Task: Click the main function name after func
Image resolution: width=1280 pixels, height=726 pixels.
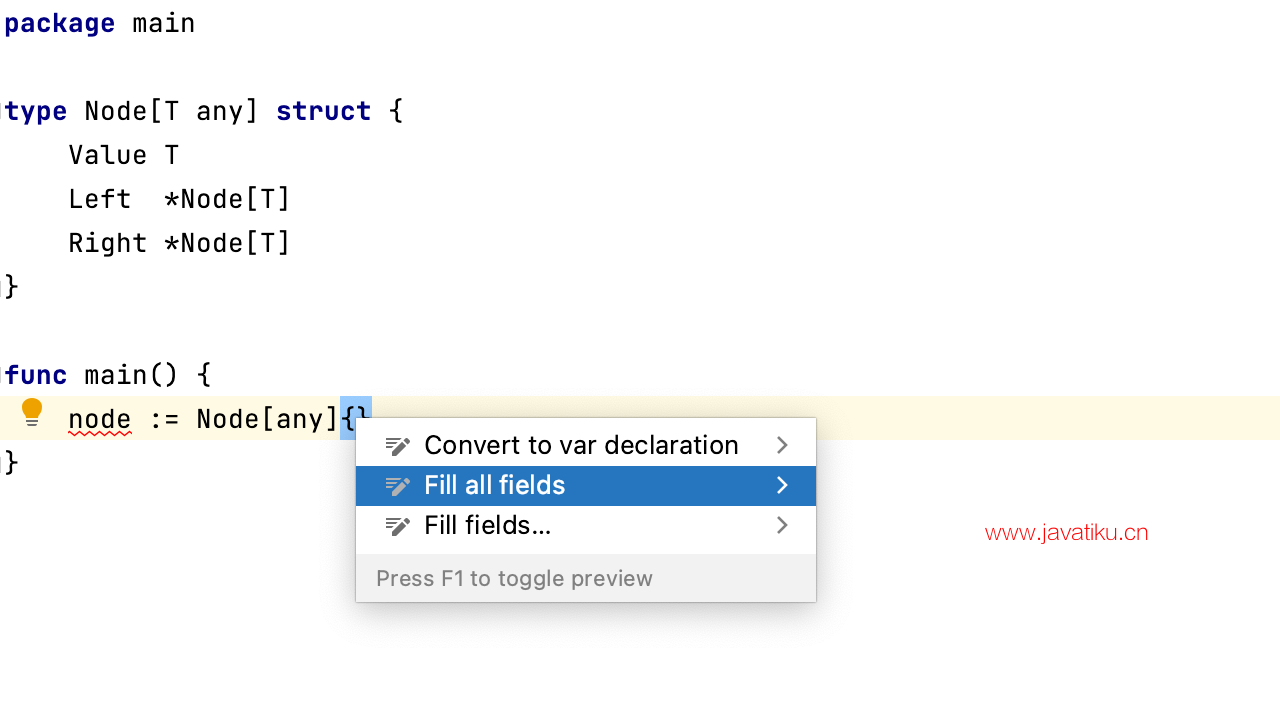Action: coord(116,375)
